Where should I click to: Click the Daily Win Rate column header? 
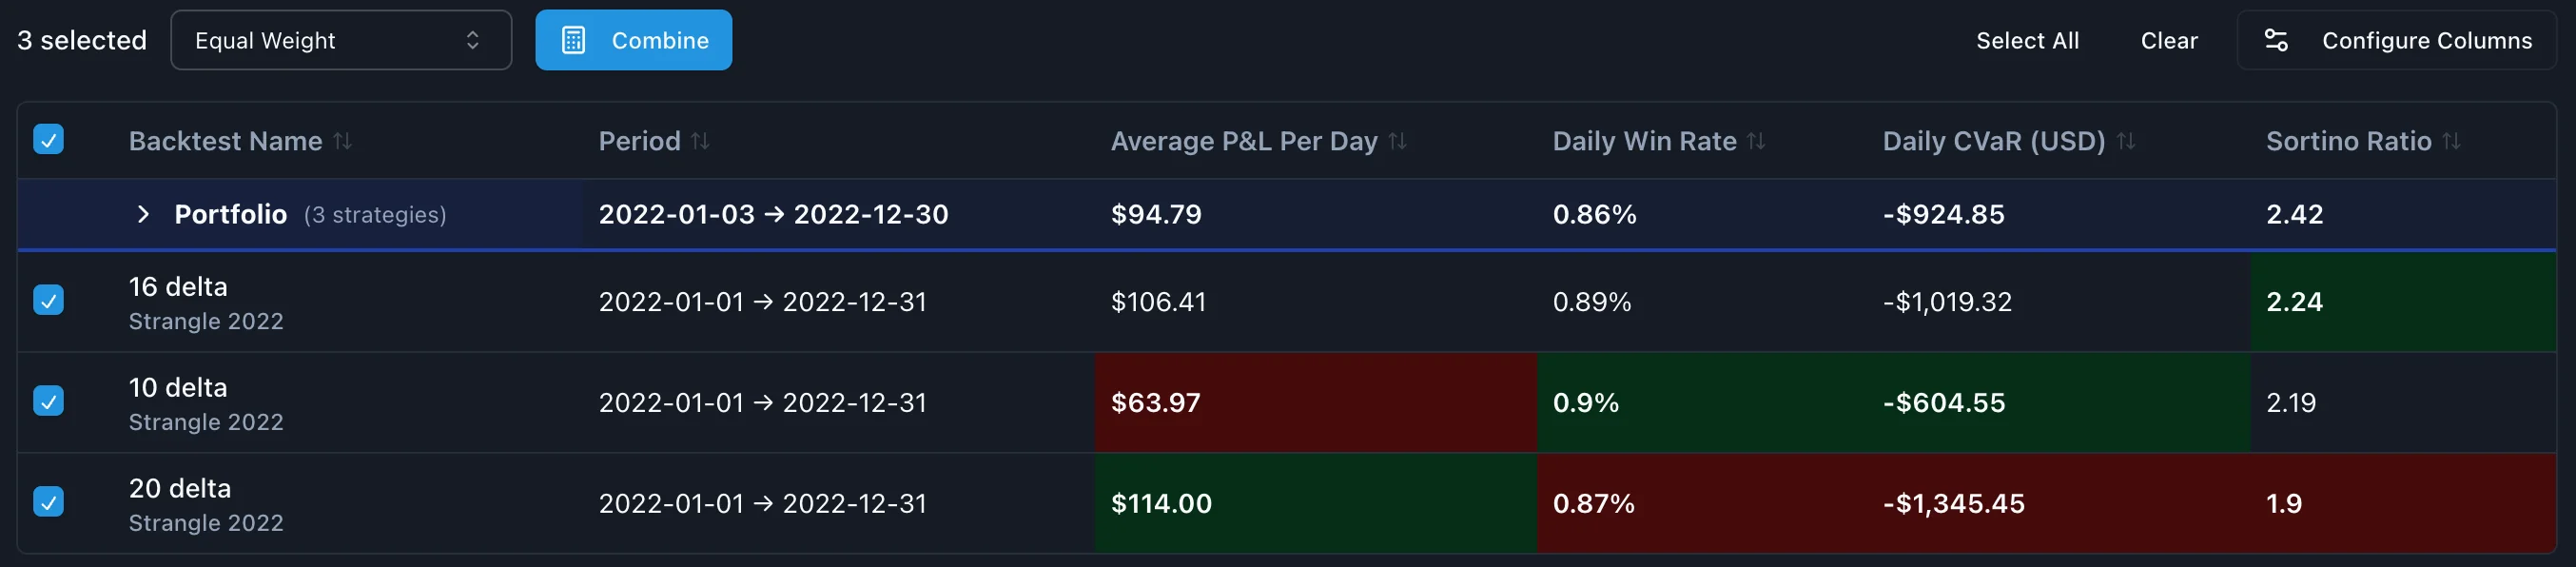[x=1644, y=141]
